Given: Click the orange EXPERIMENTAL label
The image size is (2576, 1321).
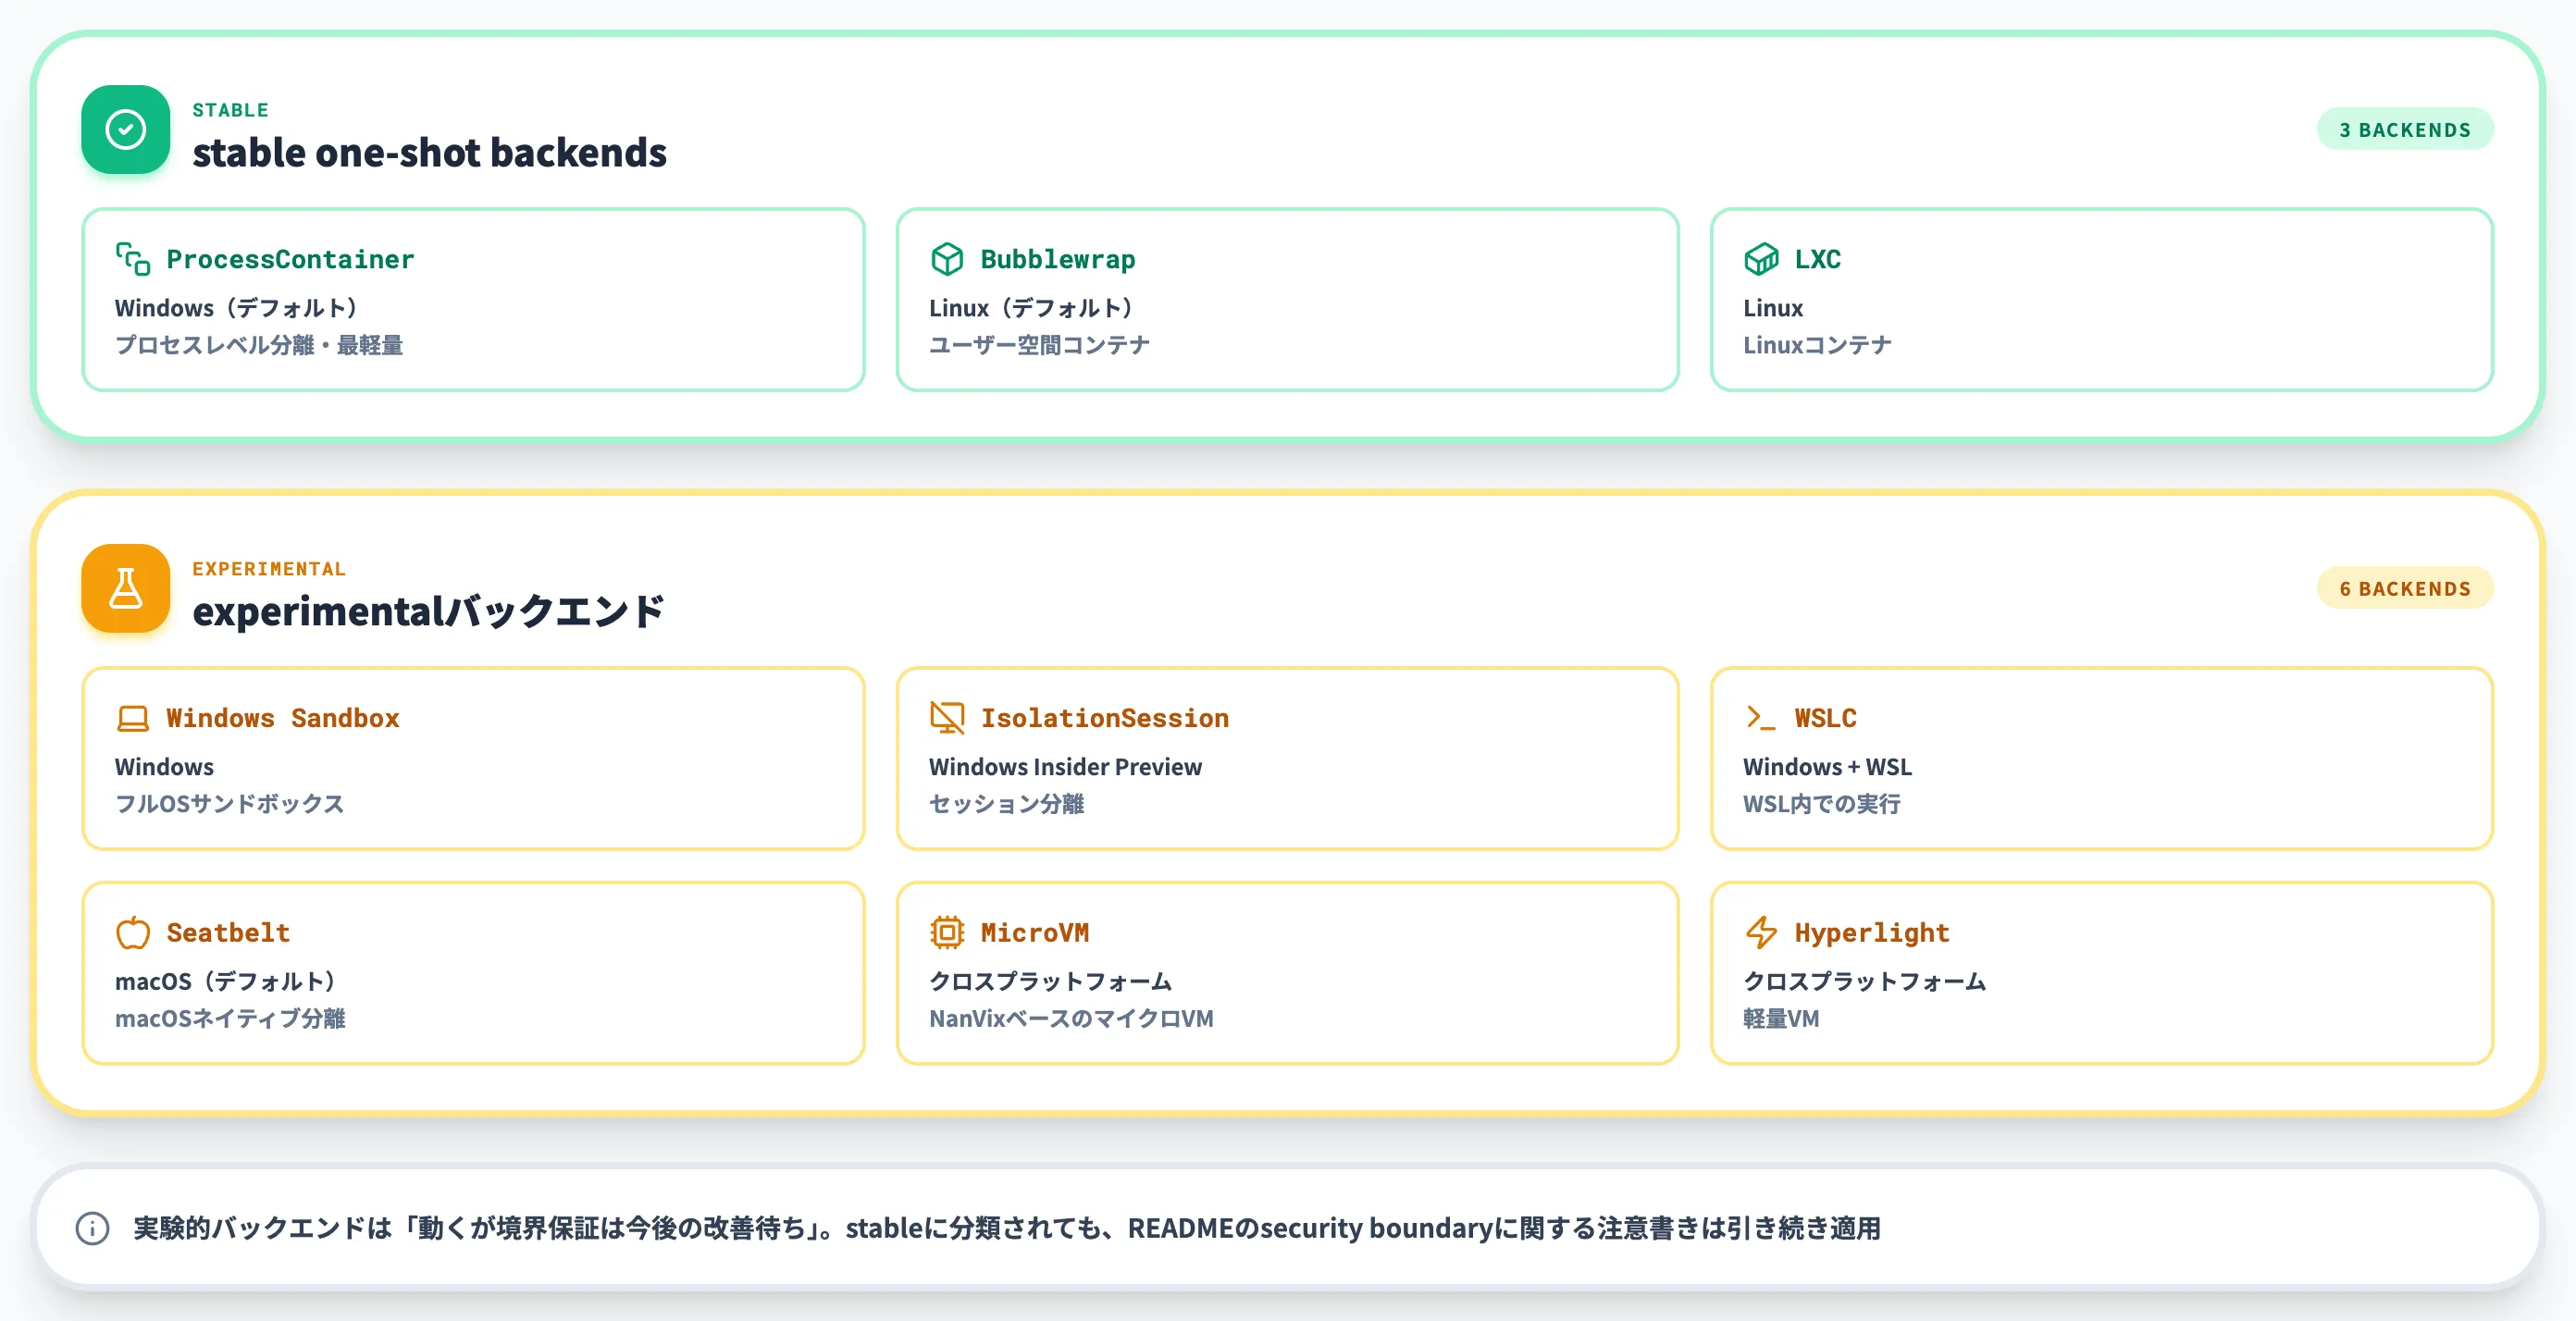Looking at the screenshot, I should pos(269,569).
